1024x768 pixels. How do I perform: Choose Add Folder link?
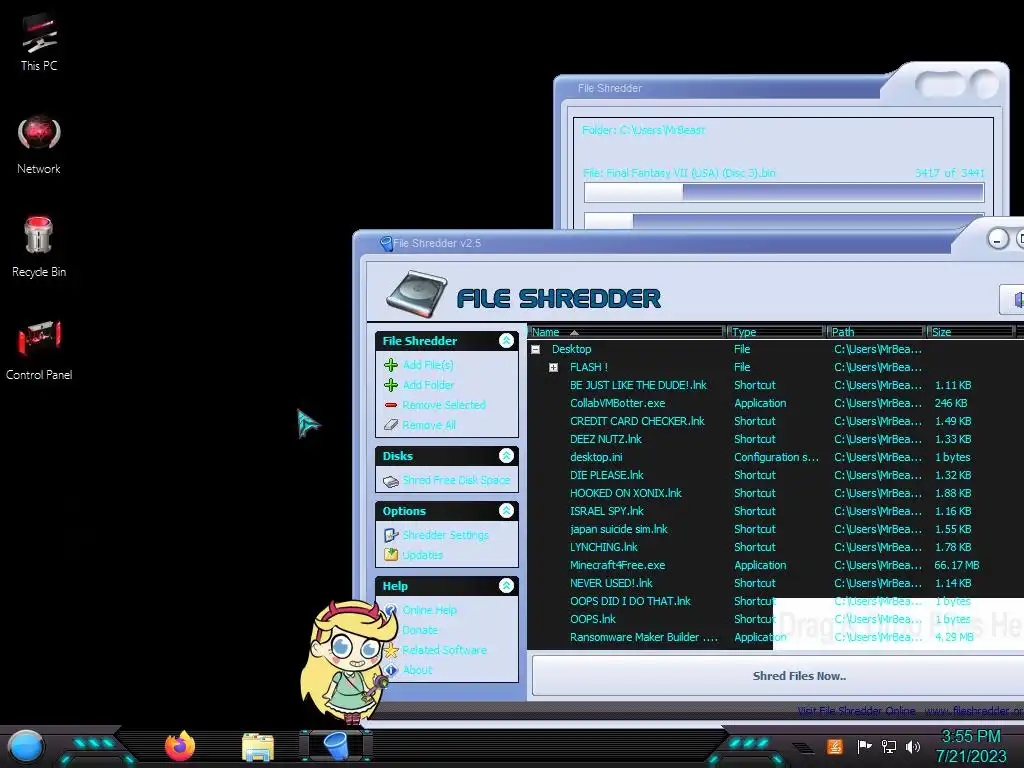428,385
